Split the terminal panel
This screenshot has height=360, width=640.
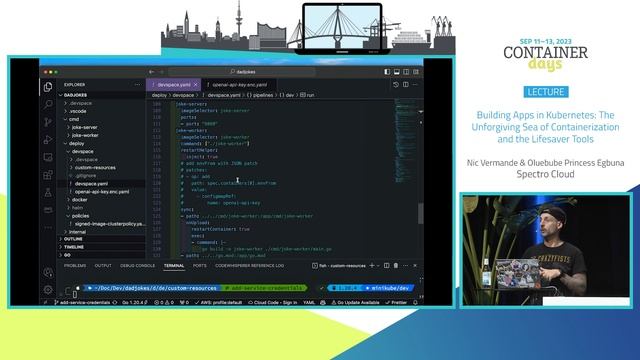[387, 266]
